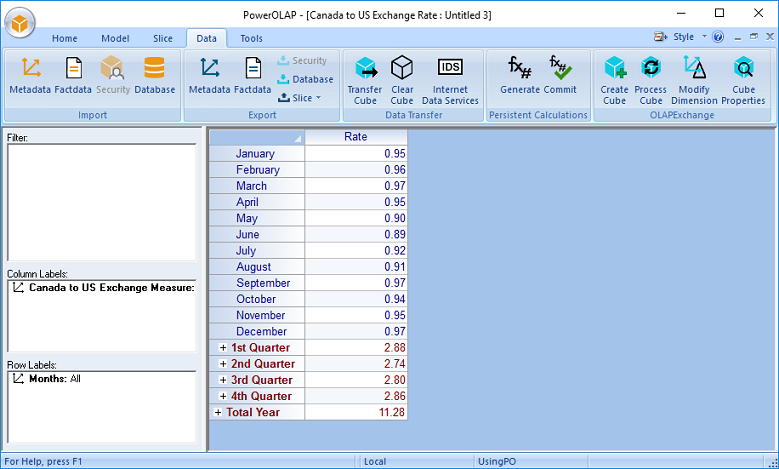
Task: Click the grid corner select-all cell
Action: [257, 137]
